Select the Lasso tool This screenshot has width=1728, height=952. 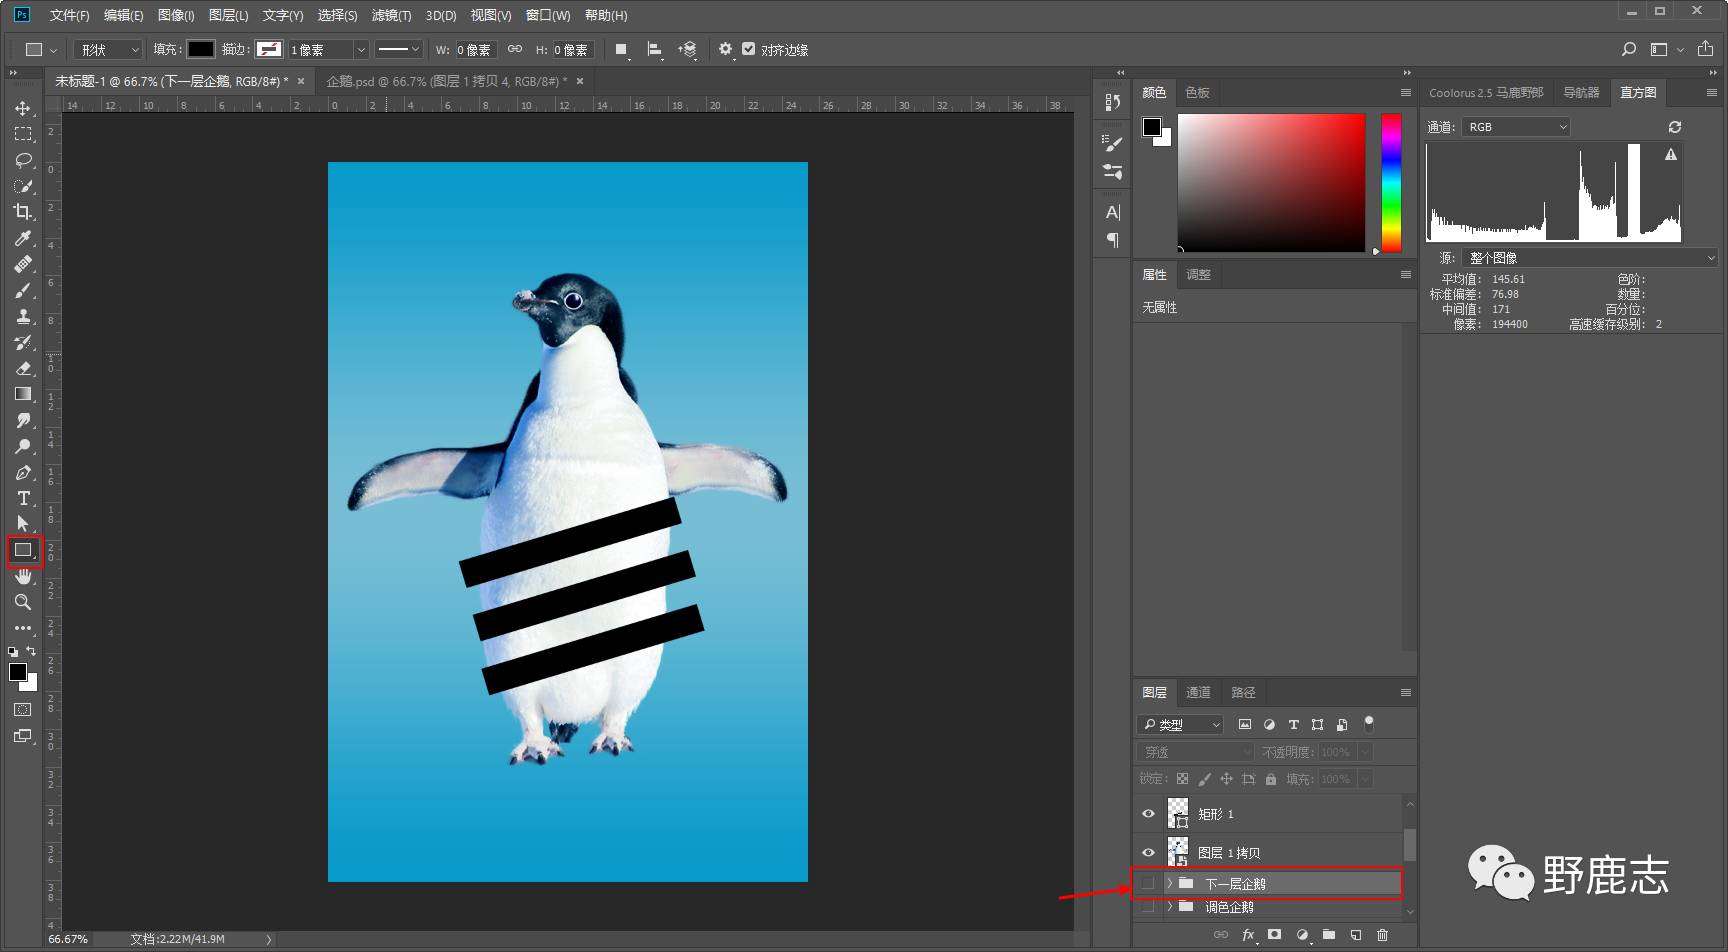(x=23, y=160)
